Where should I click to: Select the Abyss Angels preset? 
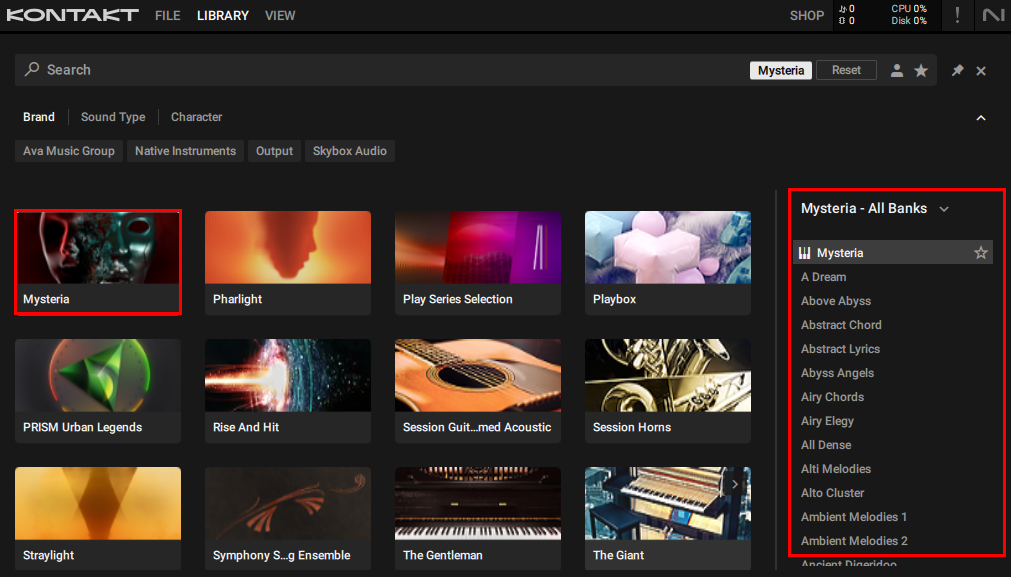837,373
